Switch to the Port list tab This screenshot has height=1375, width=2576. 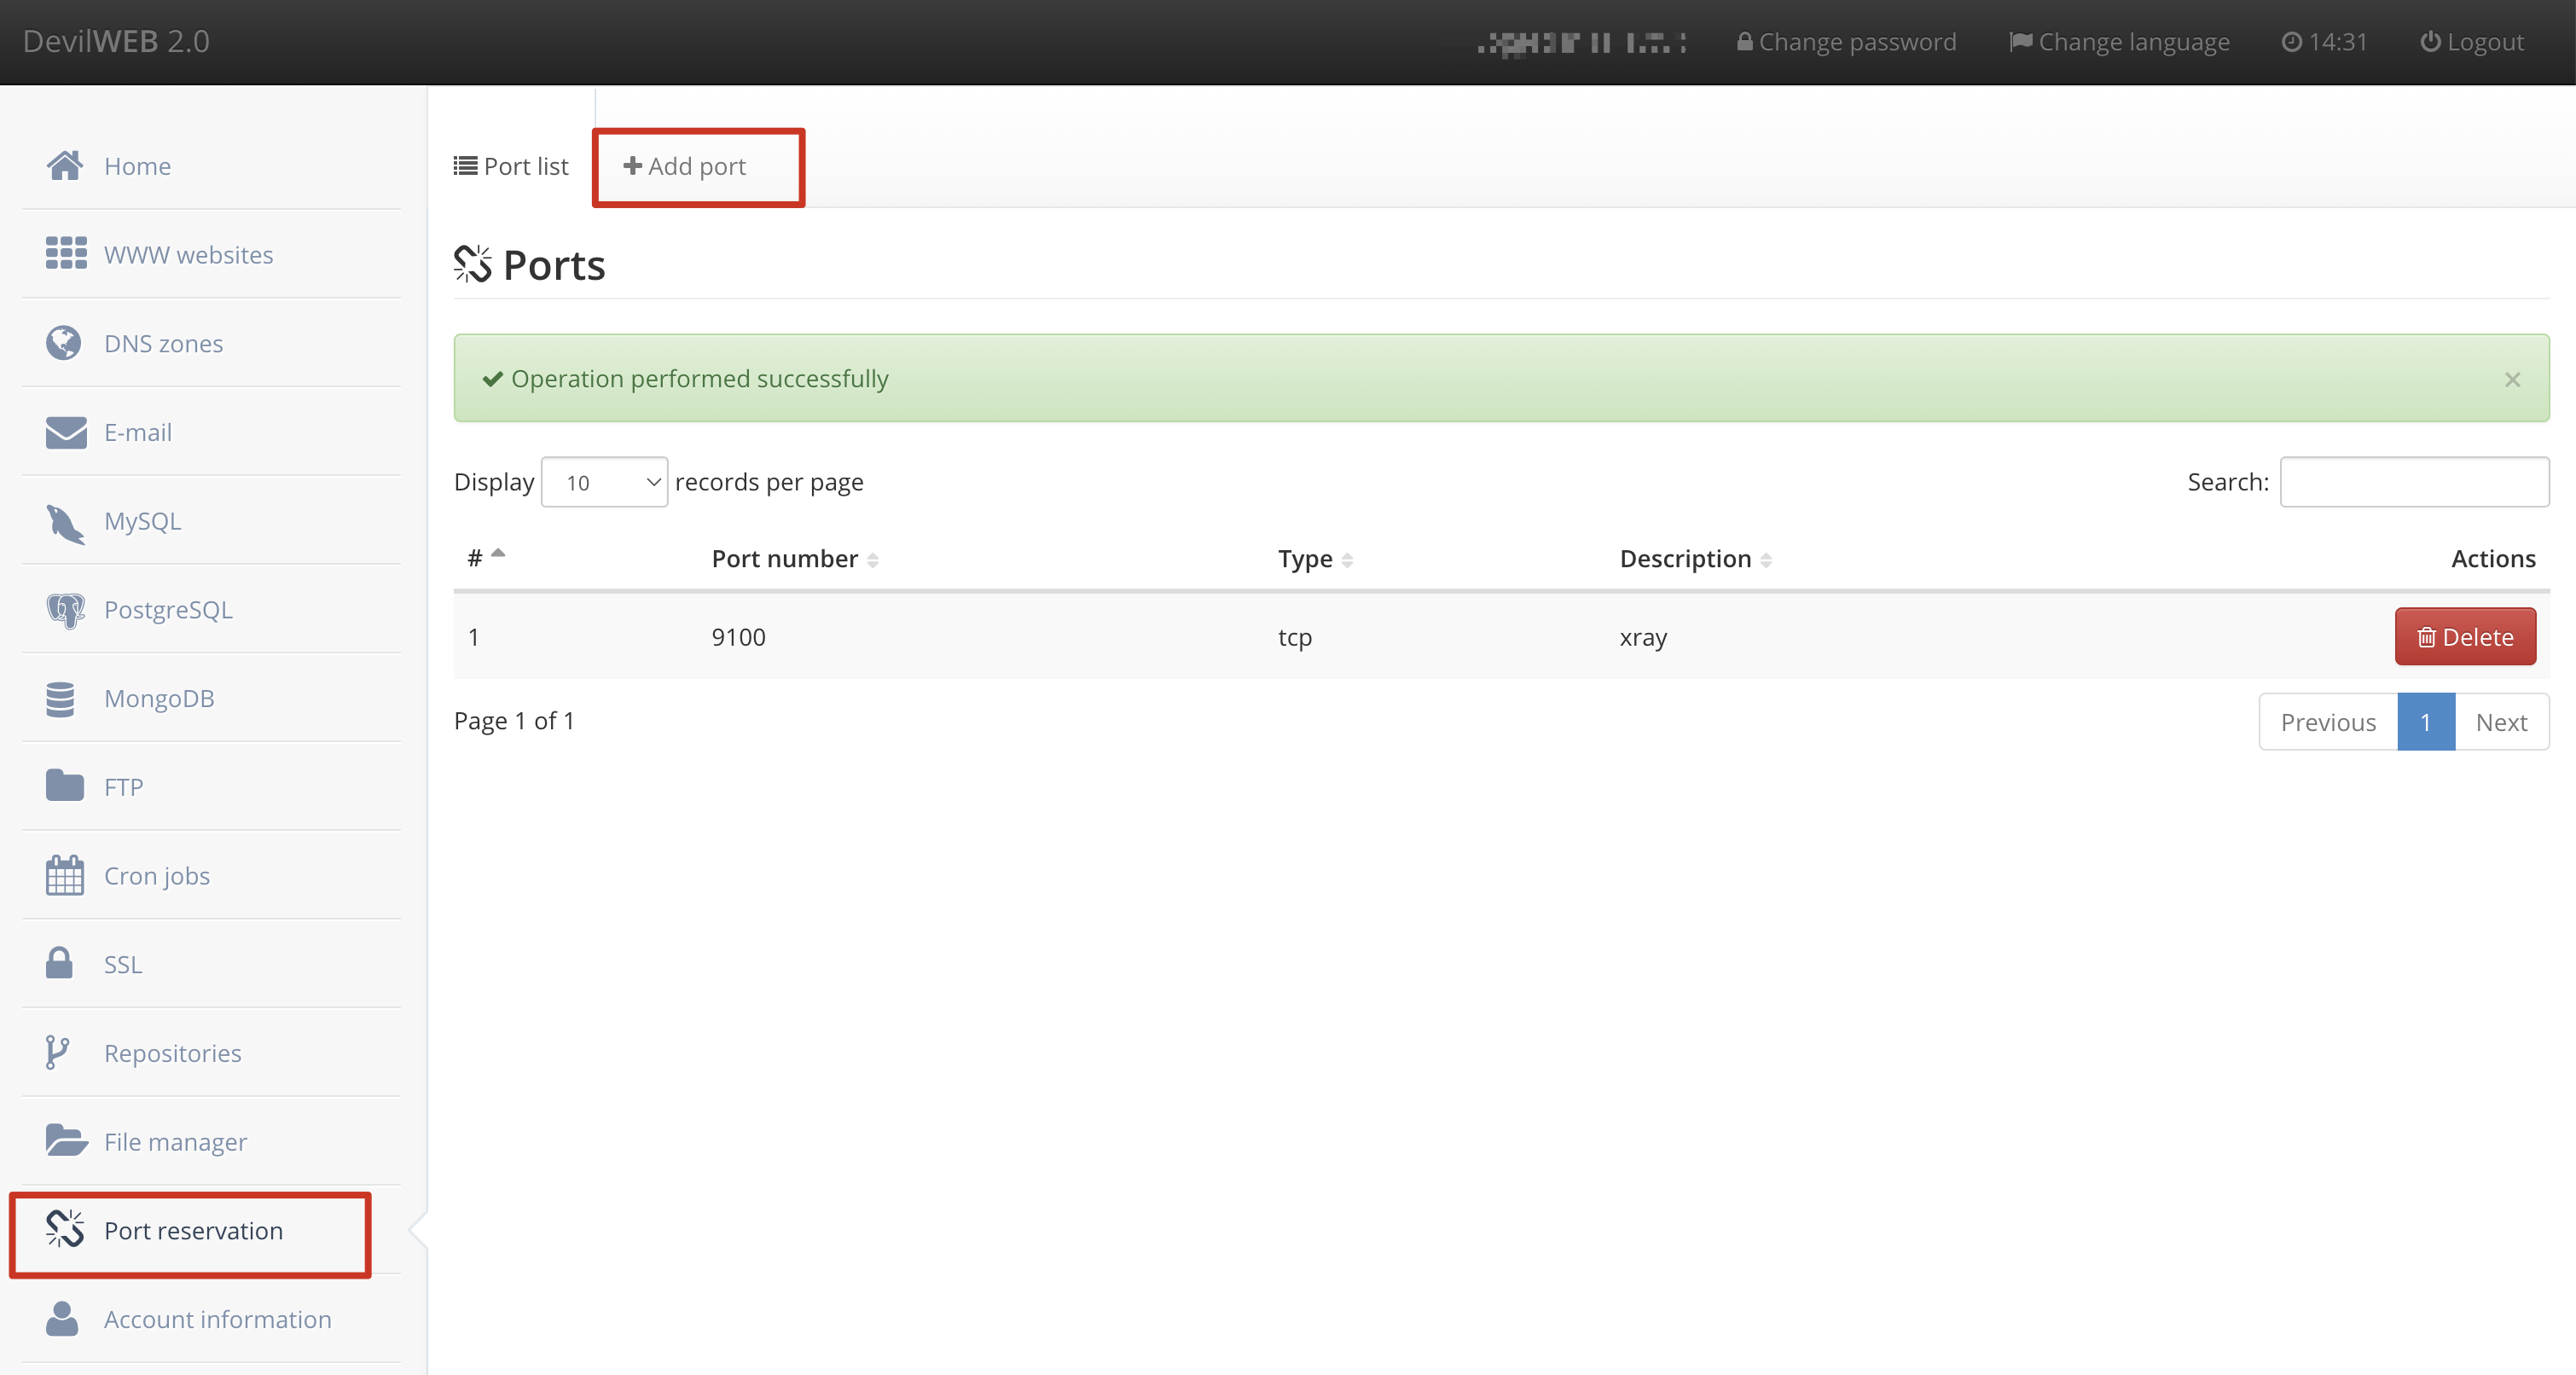point(511,167)
